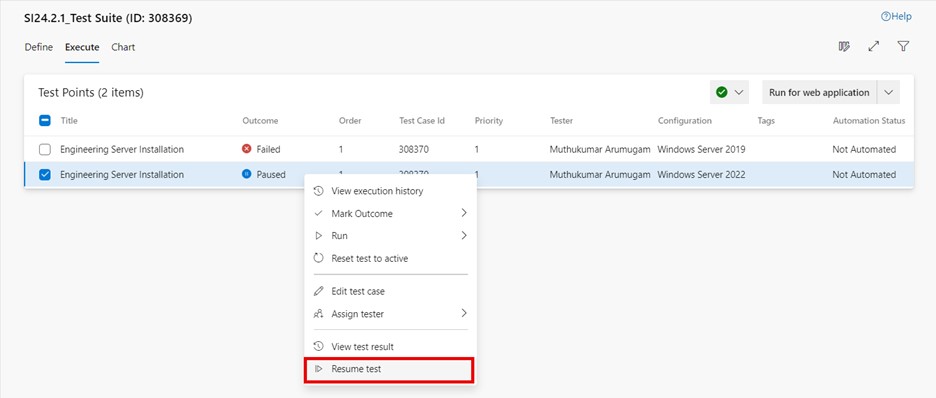
Task: Sort by the Automation Status column header
Action: 869,121
